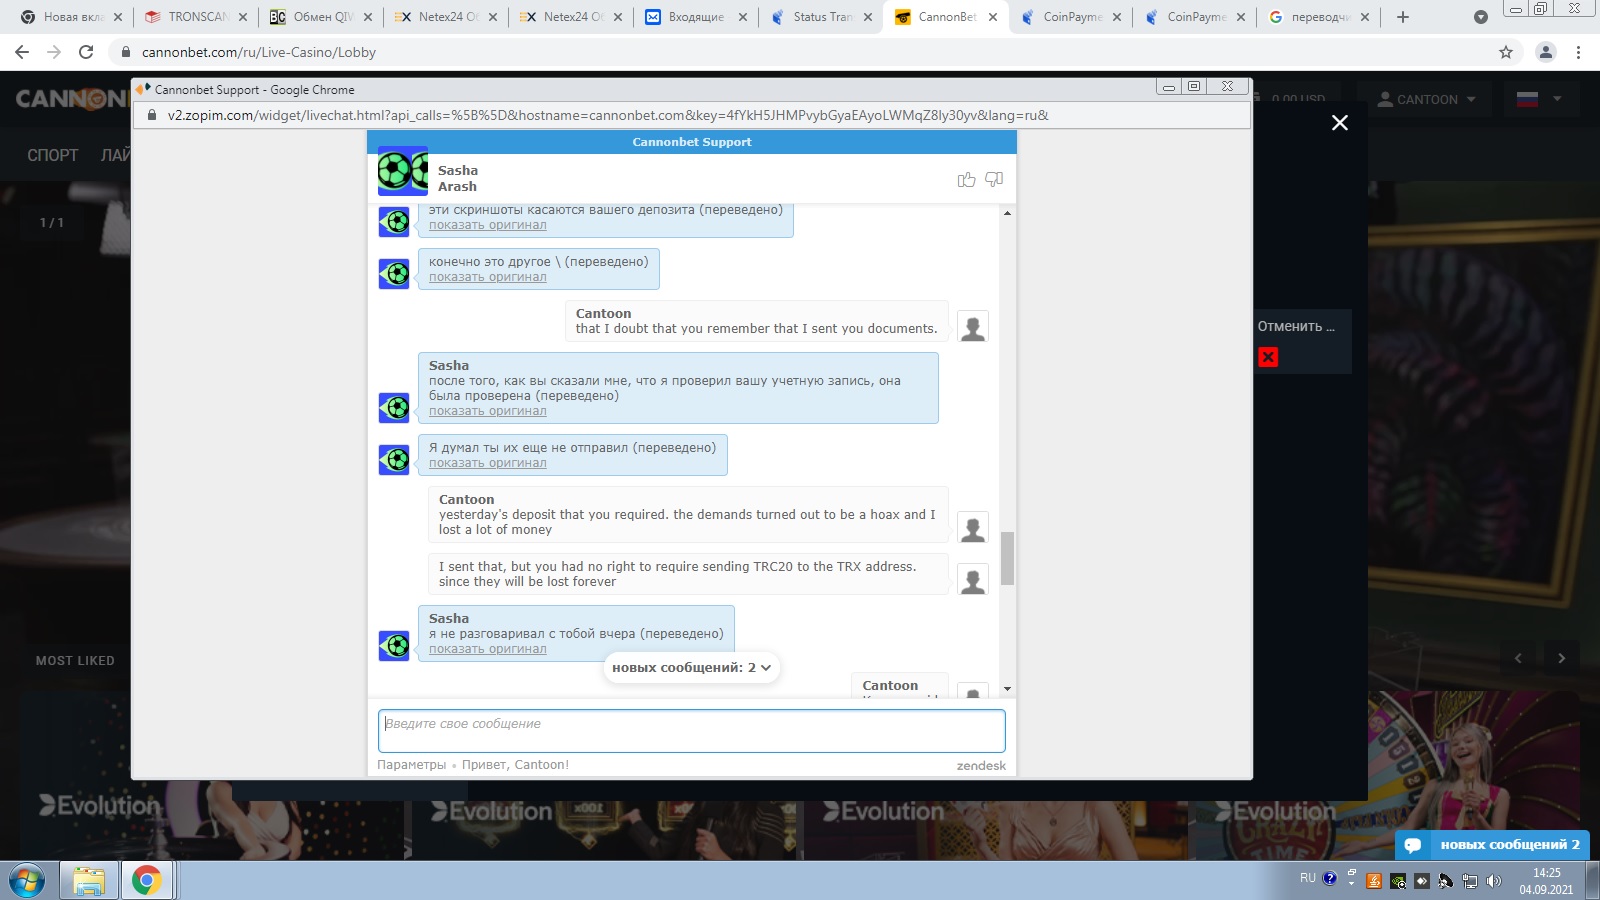Open Chrome profile avatar menu
1600x900 pixels.
(x=1546, y=52)
